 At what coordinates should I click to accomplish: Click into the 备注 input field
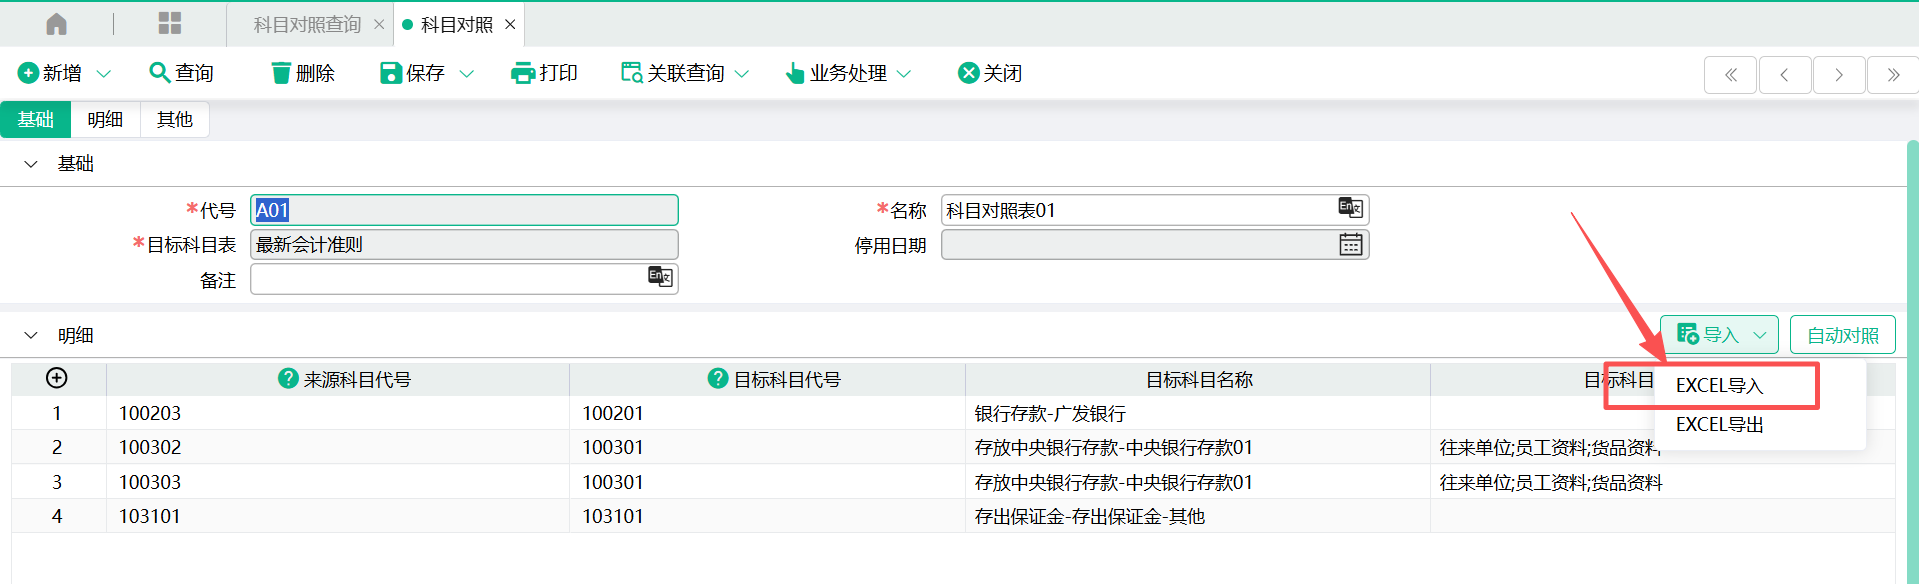click(448, 280)
